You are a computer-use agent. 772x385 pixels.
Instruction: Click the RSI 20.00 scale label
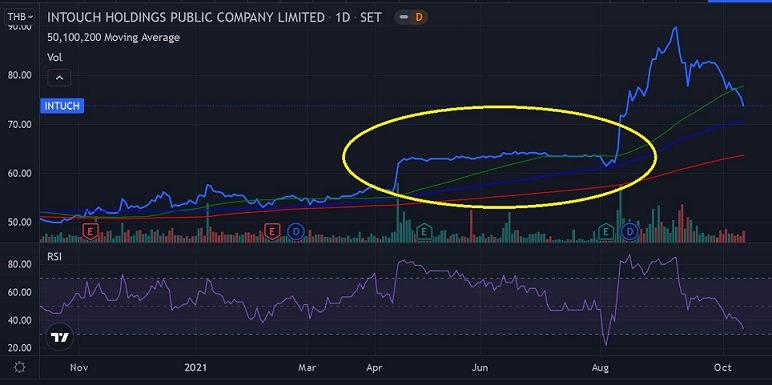(20, 348)
